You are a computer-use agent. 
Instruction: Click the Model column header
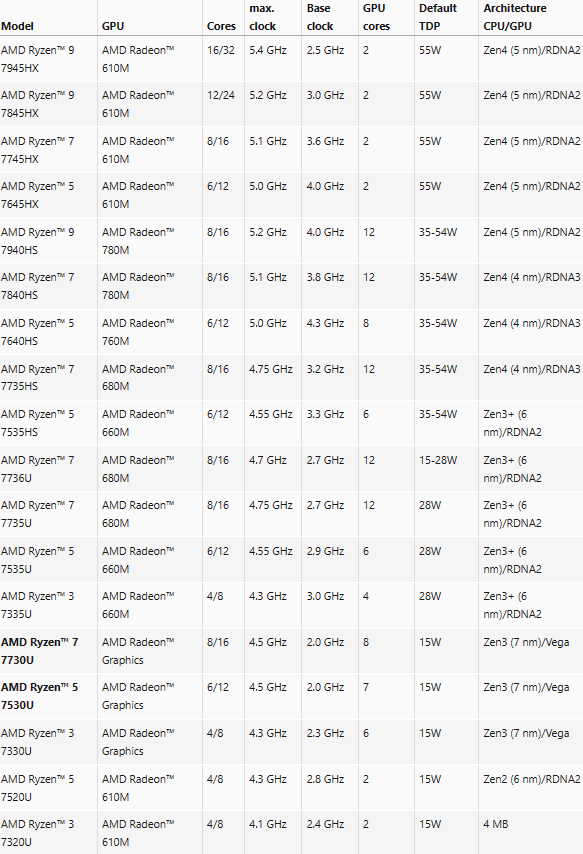(x=17, y=26)
